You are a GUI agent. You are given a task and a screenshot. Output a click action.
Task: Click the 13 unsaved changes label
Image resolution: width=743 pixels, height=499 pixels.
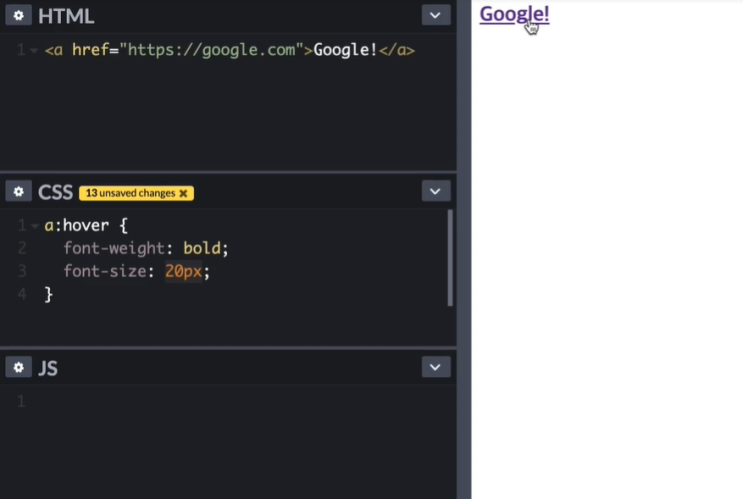[x=130, y=193]
